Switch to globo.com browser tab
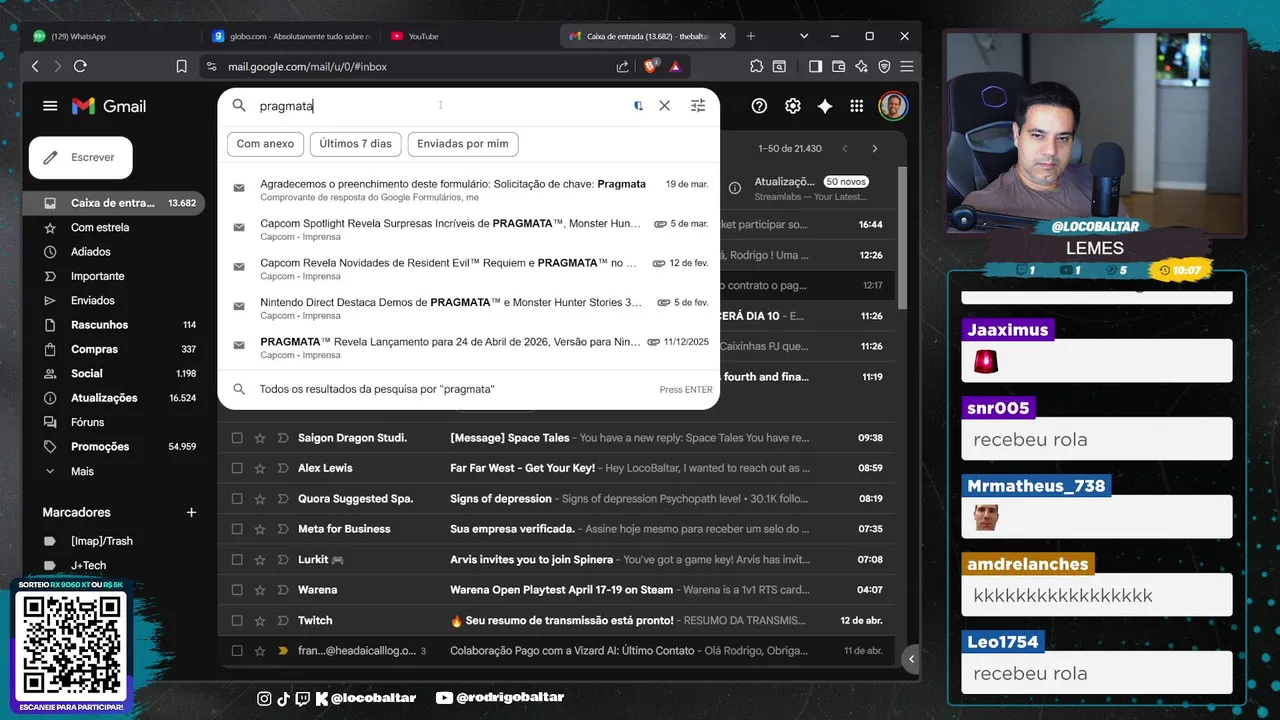The width and height of the screenshot is (1280, 720). [290, 36]
